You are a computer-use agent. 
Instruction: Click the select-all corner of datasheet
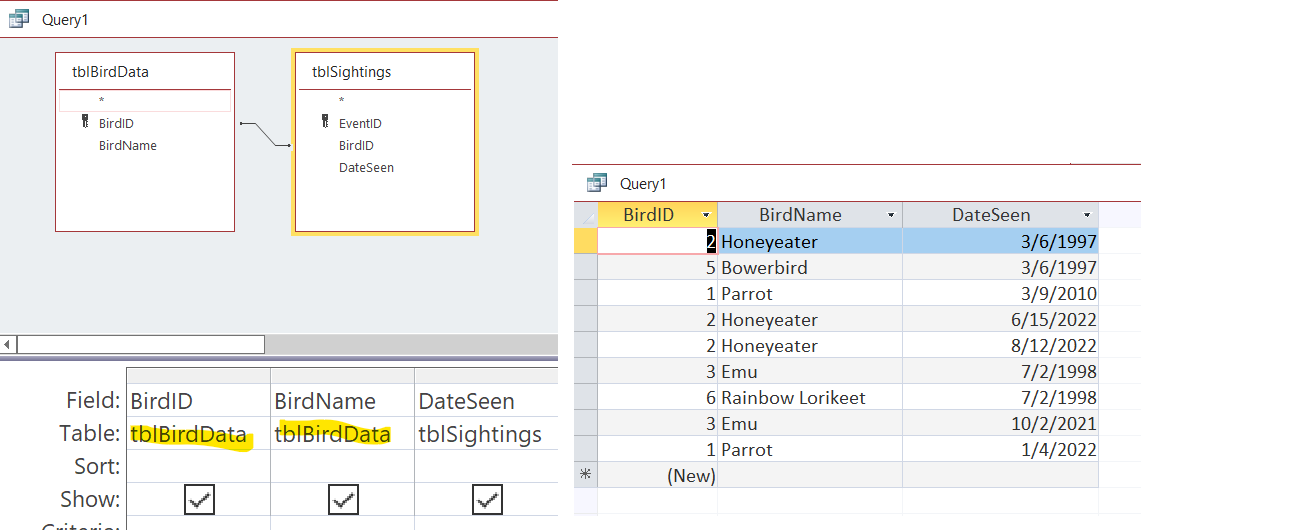(585, 215)
